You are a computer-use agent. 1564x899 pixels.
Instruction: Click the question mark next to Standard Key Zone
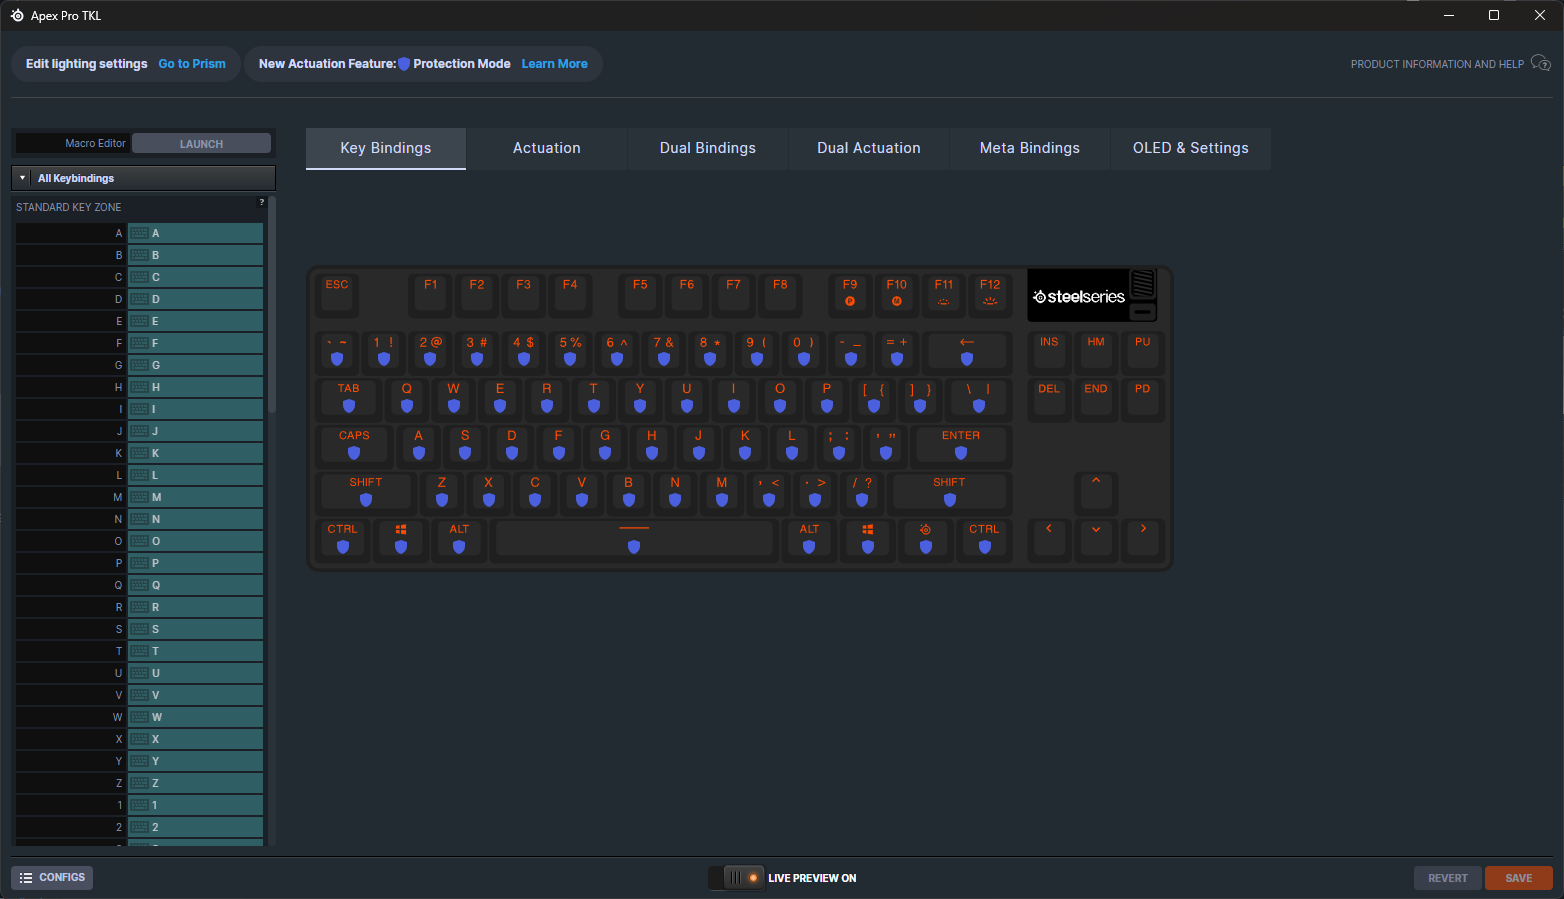coord(261,202)
